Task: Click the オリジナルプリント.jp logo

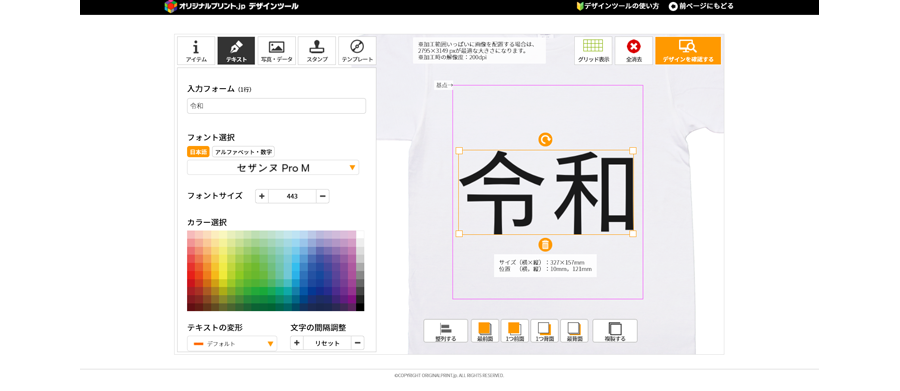Action: click(231, 6)
